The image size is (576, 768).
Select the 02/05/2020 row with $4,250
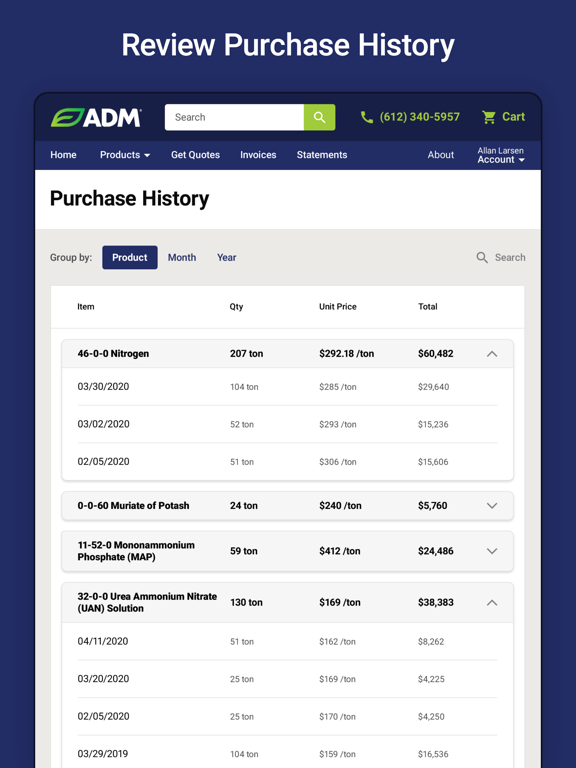coord(288,717)
